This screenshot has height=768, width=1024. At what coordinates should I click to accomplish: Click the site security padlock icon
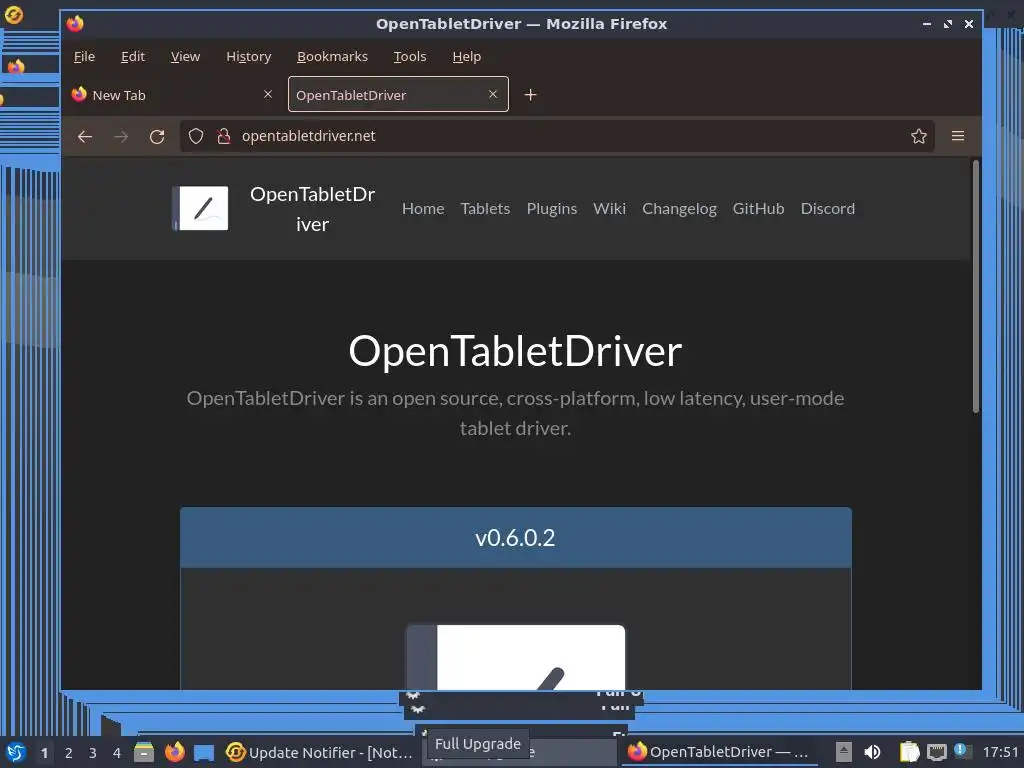[x=223, y=136]
